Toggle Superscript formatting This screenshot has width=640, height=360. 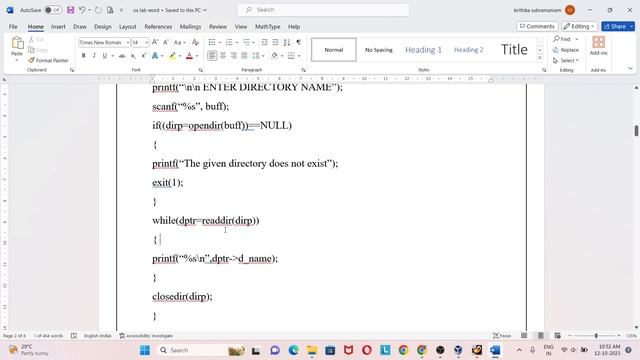(144, 56)
